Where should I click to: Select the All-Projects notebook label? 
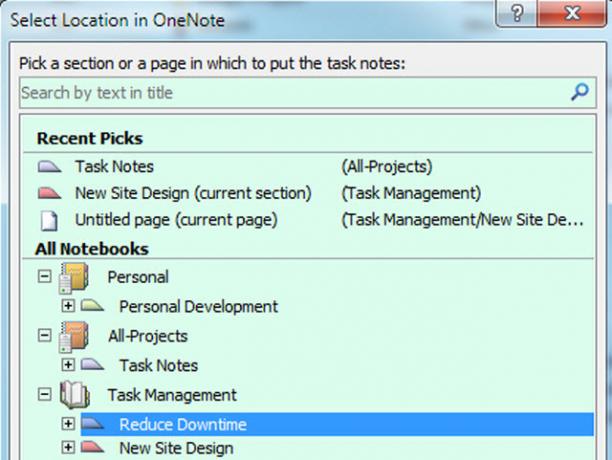point(148,336)
